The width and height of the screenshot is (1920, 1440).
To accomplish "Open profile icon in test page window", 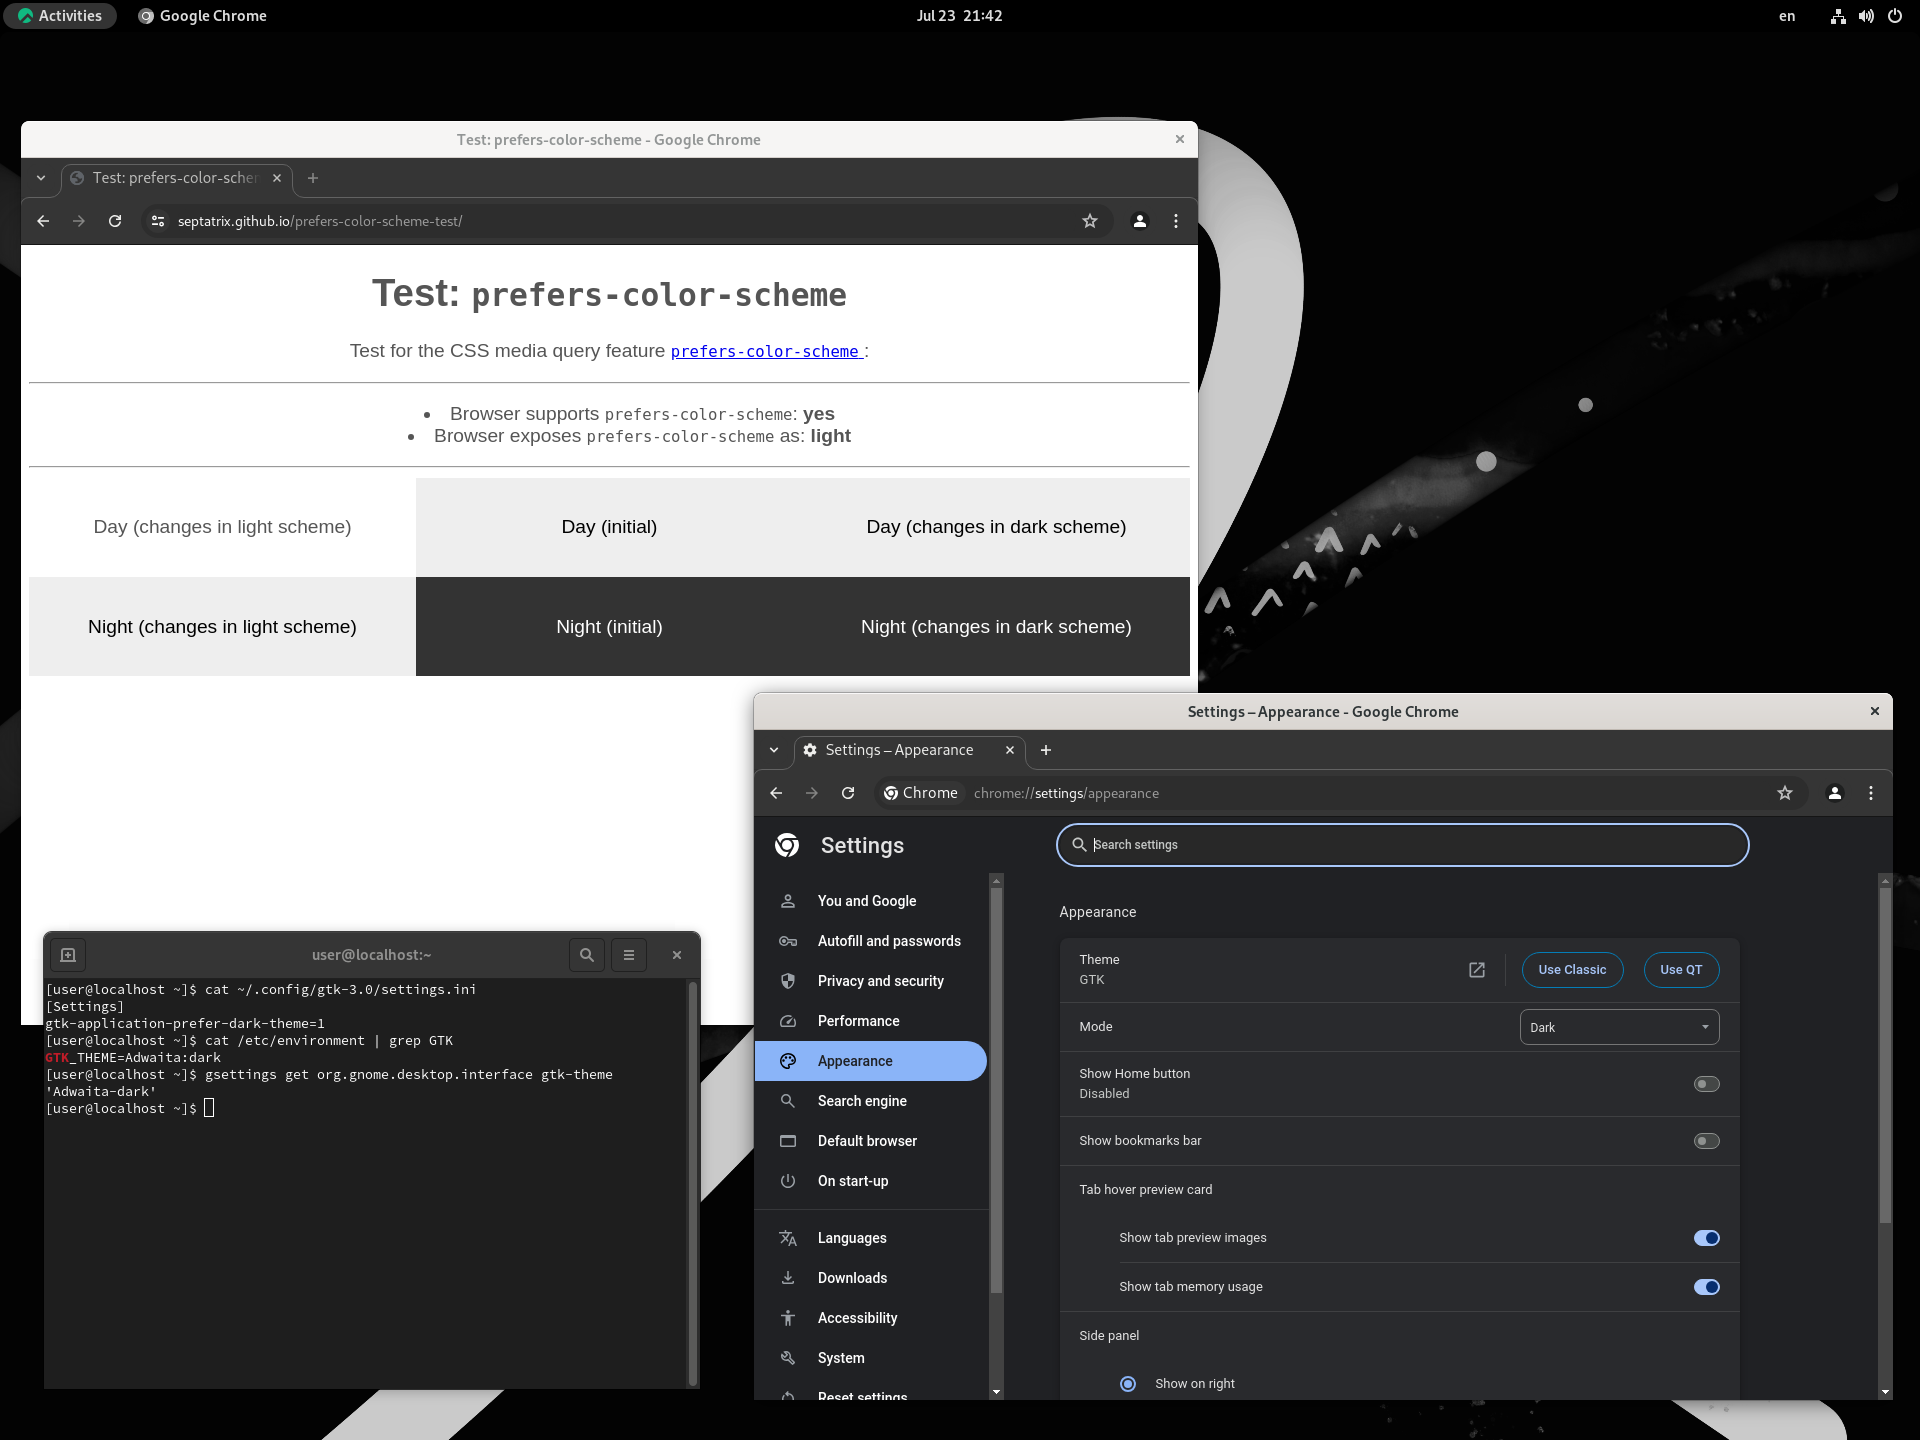I will pyautogui.click(x=1139, y=221).
